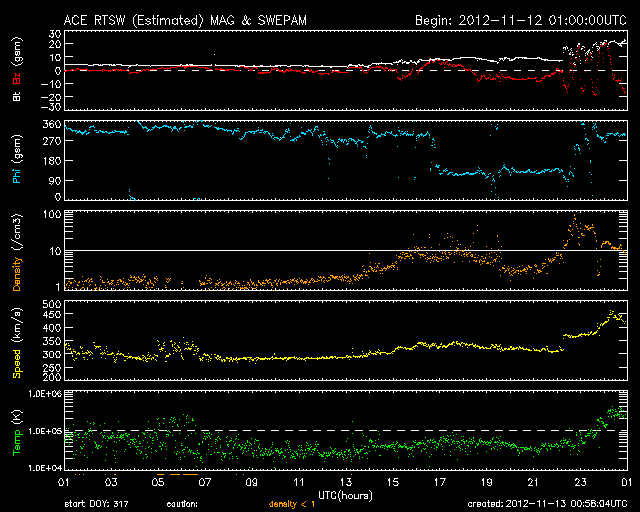Click the 'caution:' footer label
The width and height of the screenshot is (640, 512).
tap(182, 504)
